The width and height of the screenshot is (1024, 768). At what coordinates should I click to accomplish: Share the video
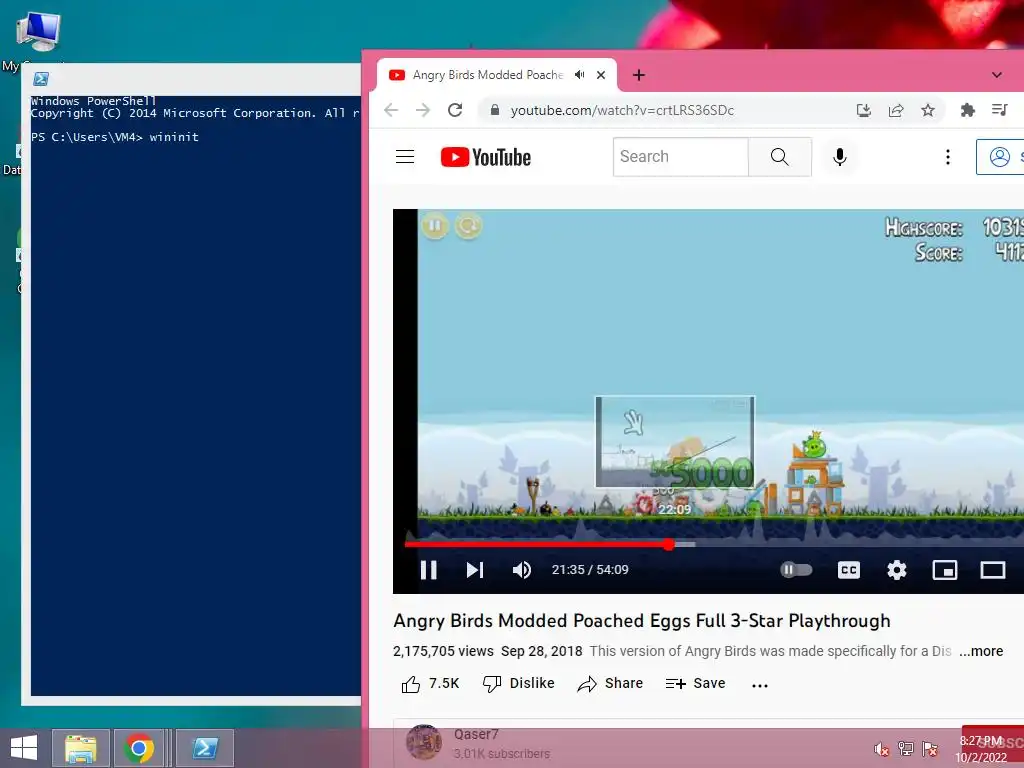point(610,684)
